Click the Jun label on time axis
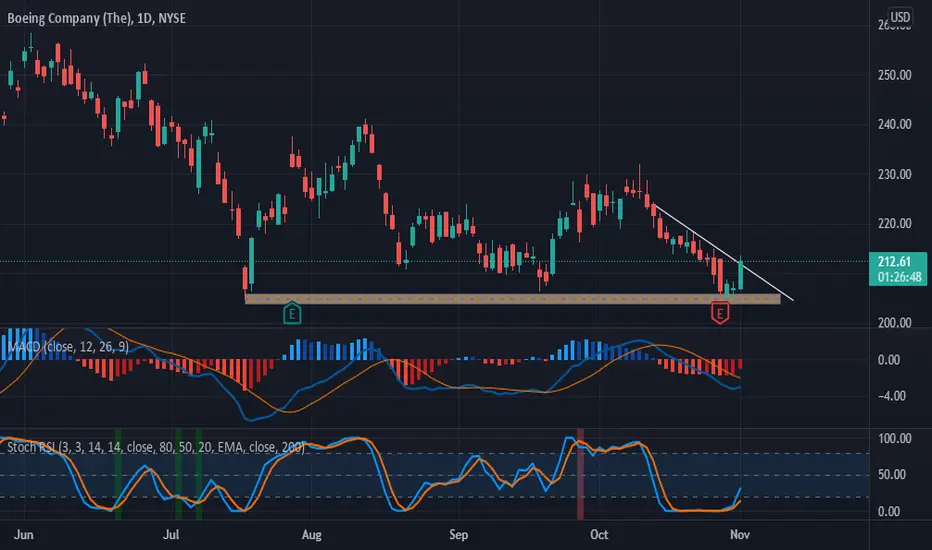This screenshot has width=932, height=550. pyautogui.click(x=24, y=535)
